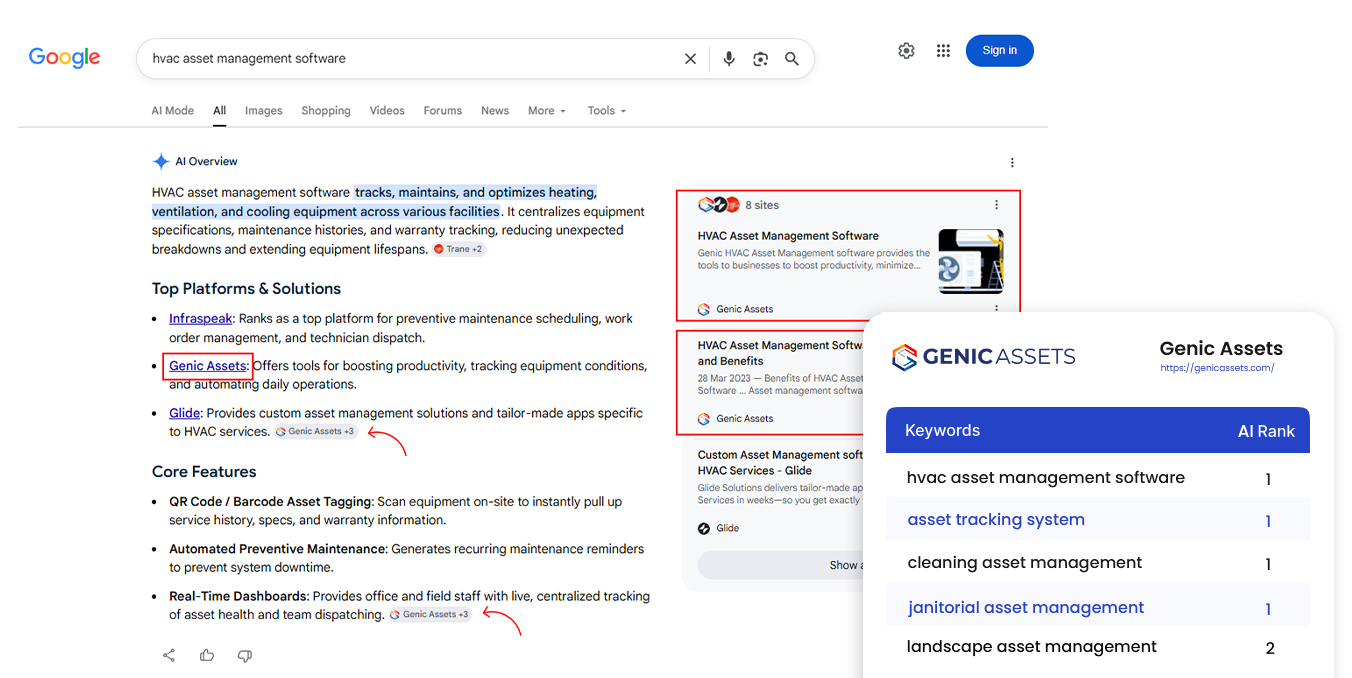Open the Google apps grid icon
This screenshot has height=678, width=1352.
coord(943,51)
